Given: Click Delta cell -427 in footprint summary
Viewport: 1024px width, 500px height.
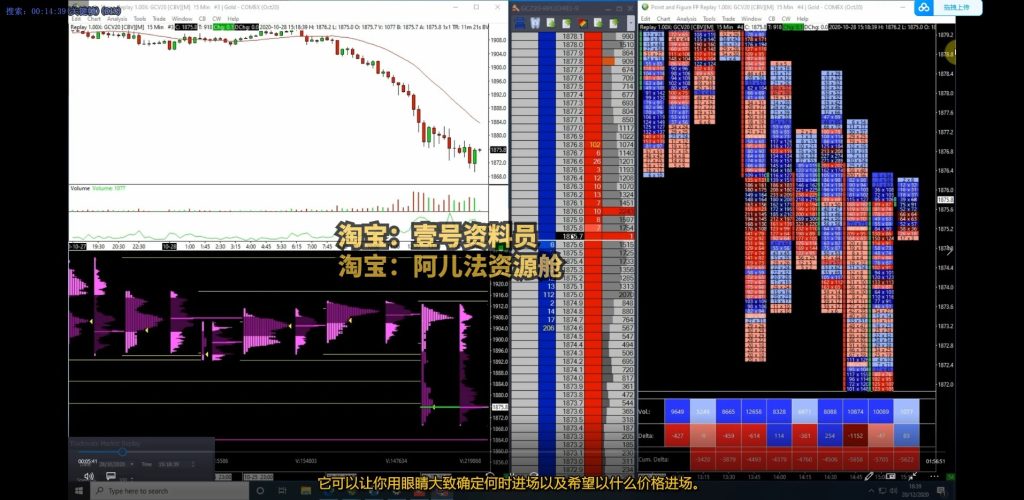Looking at the screenshot, I should (677, 435).
